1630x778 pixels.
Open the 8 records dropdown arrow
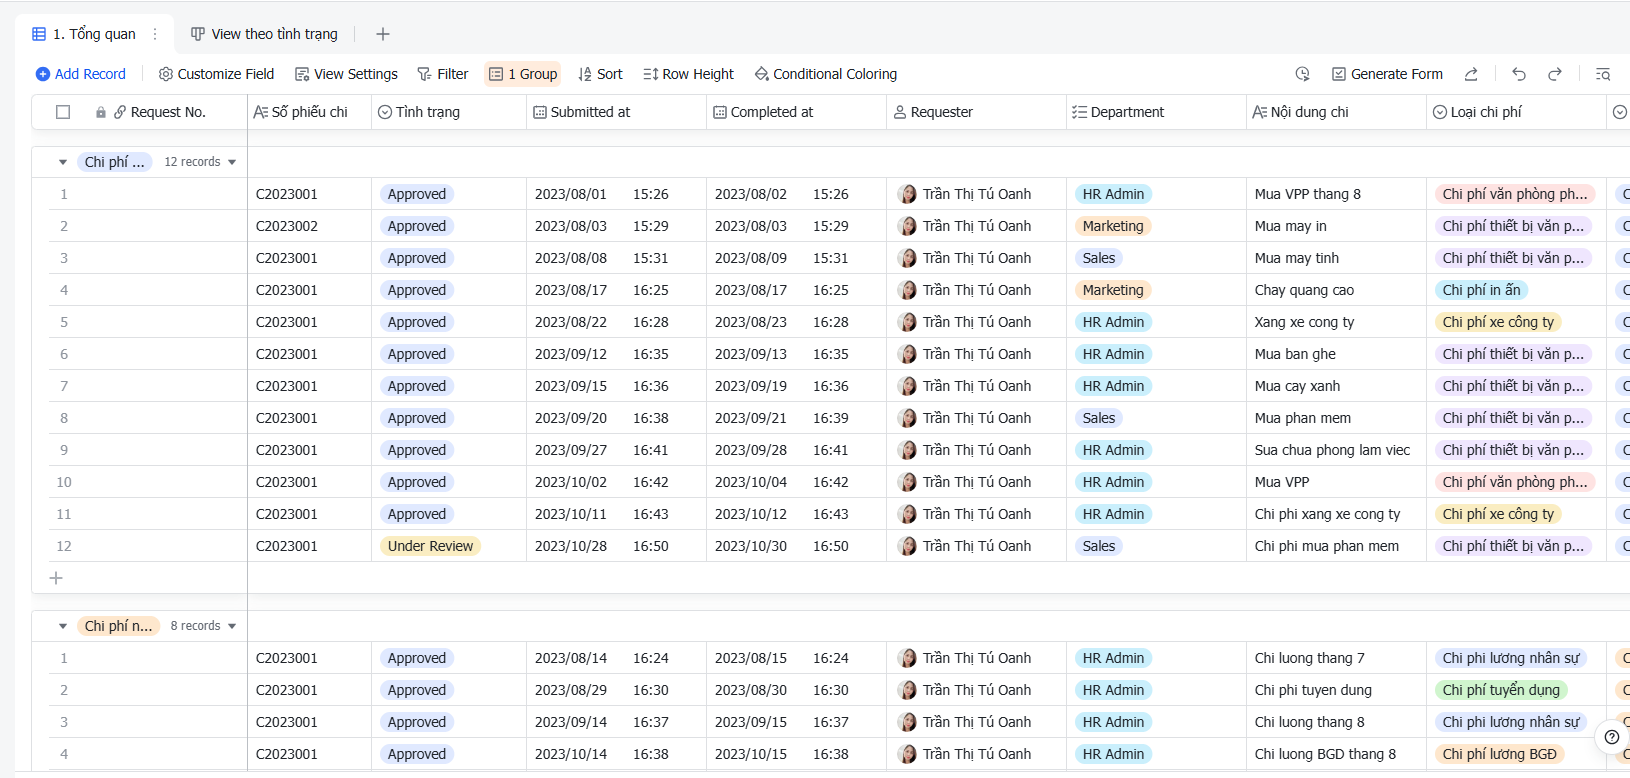232,626
